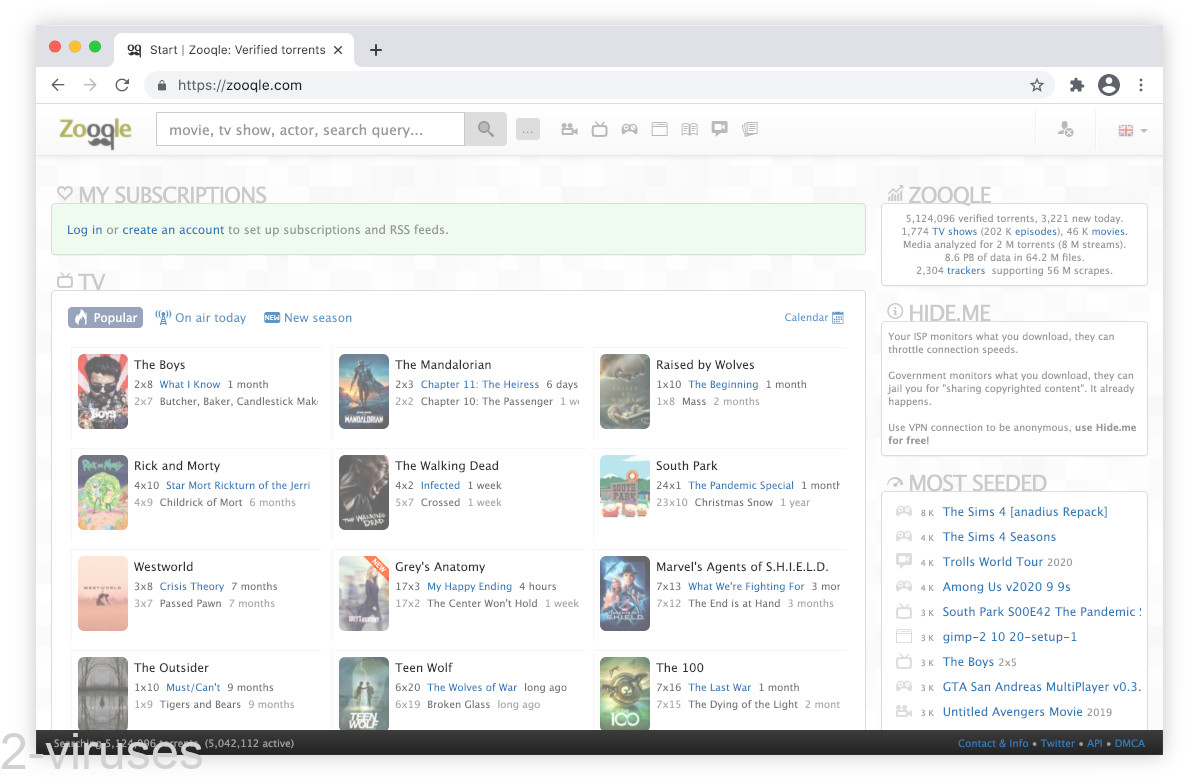Open the Books category icon
Viewport: 1200px width, 780px height.
689,129
